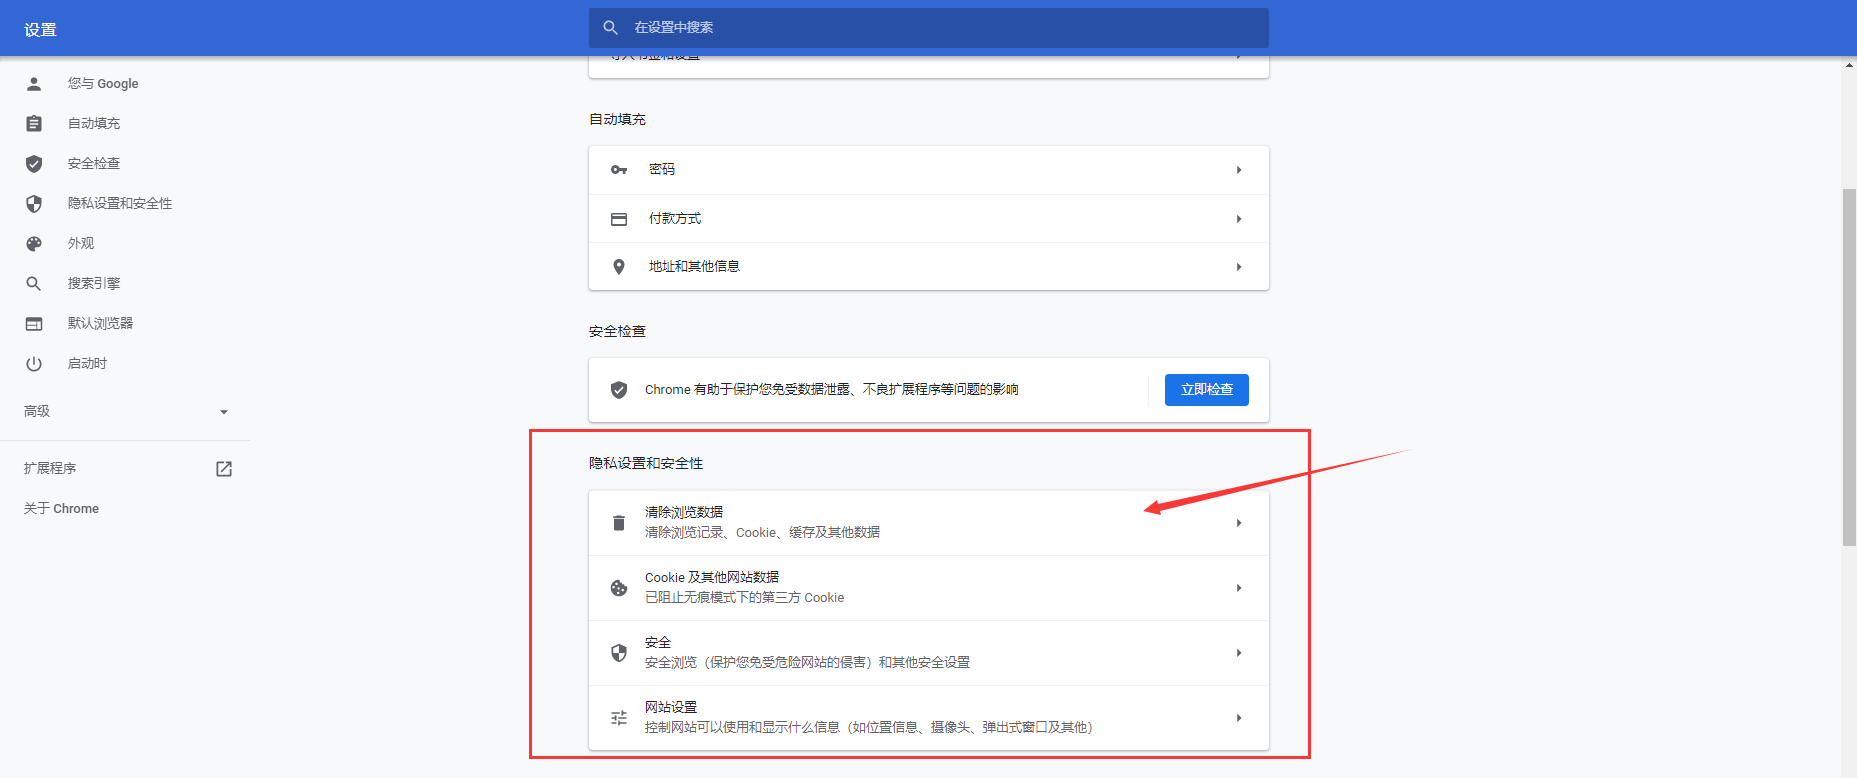Click the 立即检查 button
This screenshot has width=1857, height=778.
pyautogui.click(x=1207, y=390)
